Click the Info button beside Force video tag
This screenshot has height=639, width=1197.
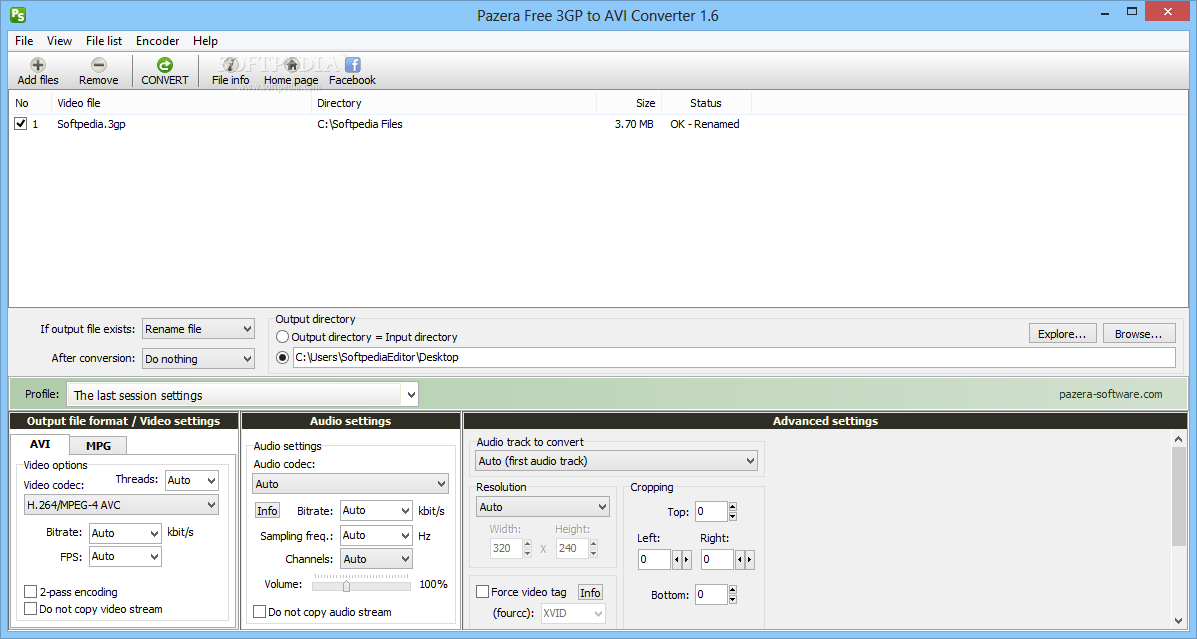point(590,592)
